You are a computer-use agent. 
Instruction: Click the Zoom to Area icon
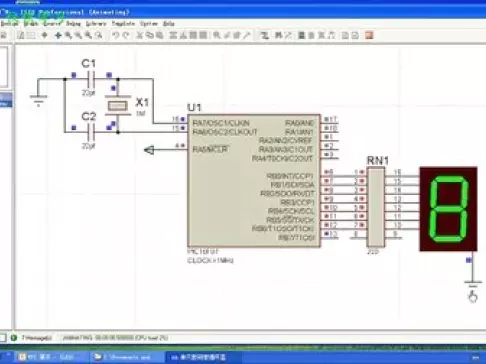tap(99, 35)
